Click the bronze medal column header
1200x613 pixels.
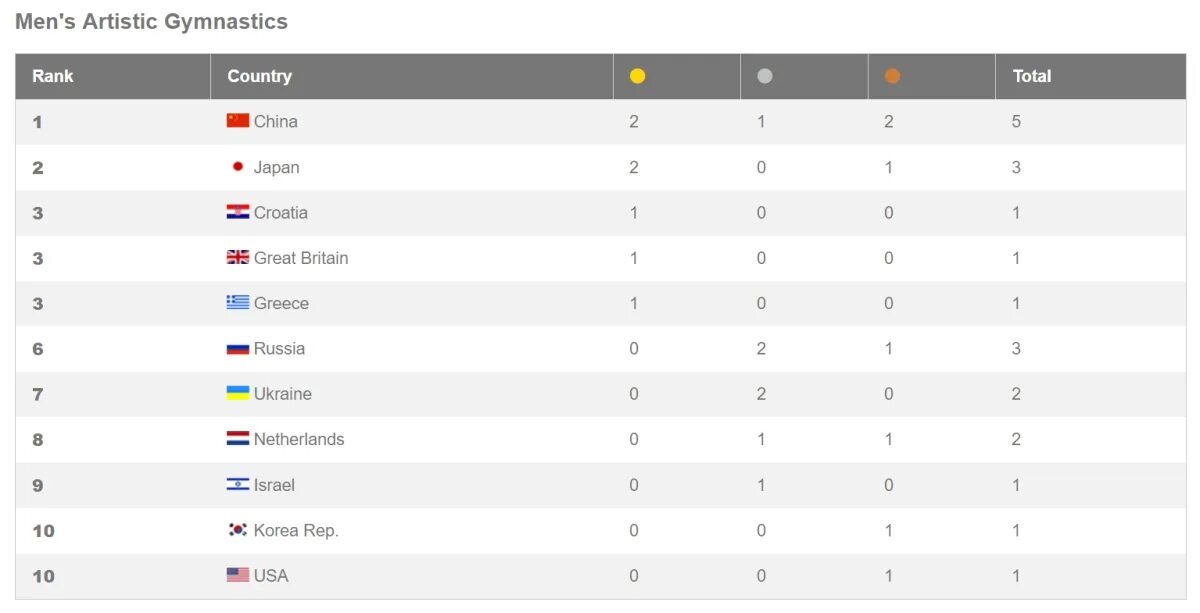coord(892,76)
